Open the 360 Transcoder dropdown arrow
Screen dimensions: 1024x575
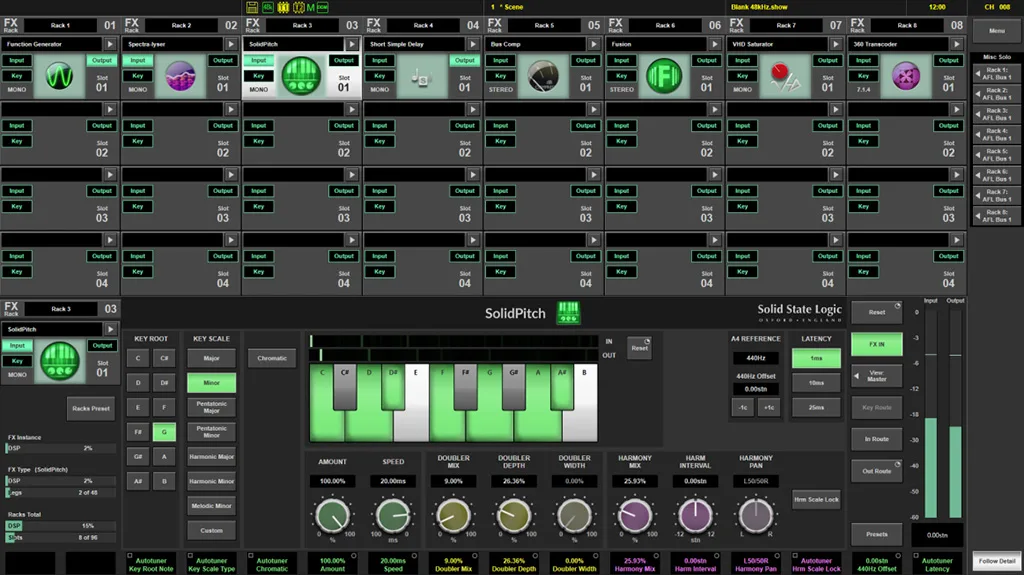point(957,44)
